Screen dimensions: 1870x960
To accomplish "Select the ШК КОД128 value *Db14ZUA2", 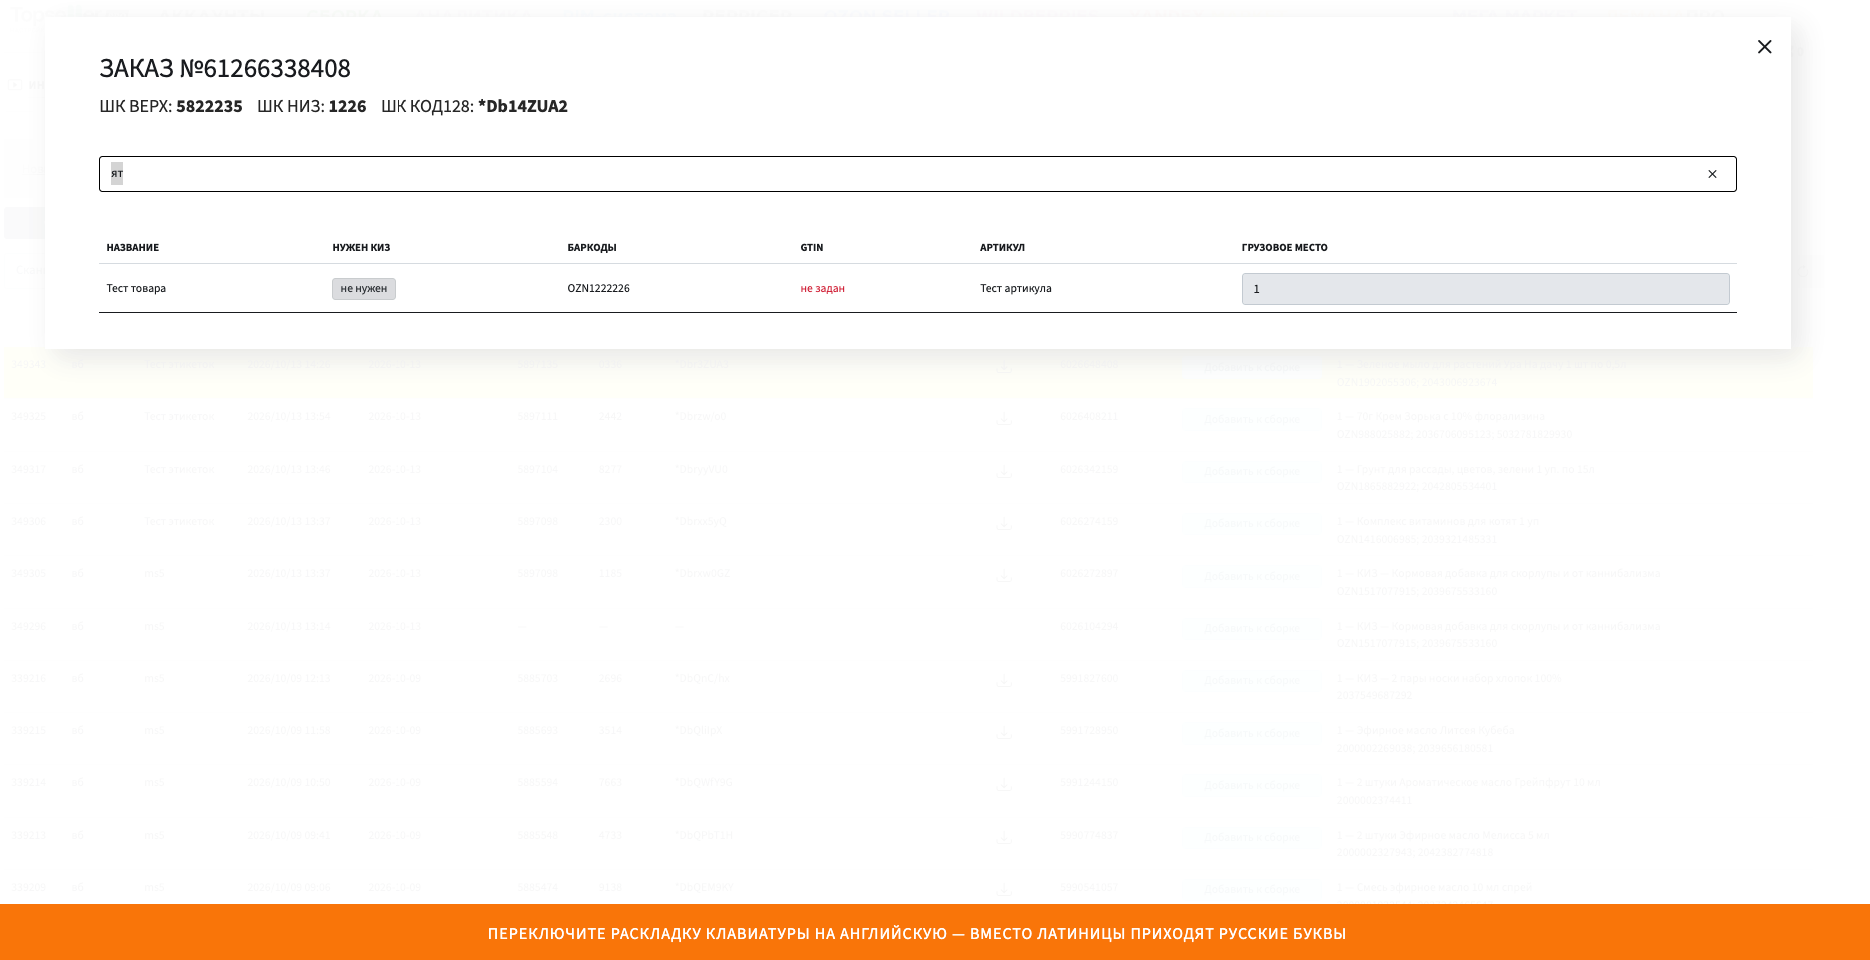I will coord(523,106).
